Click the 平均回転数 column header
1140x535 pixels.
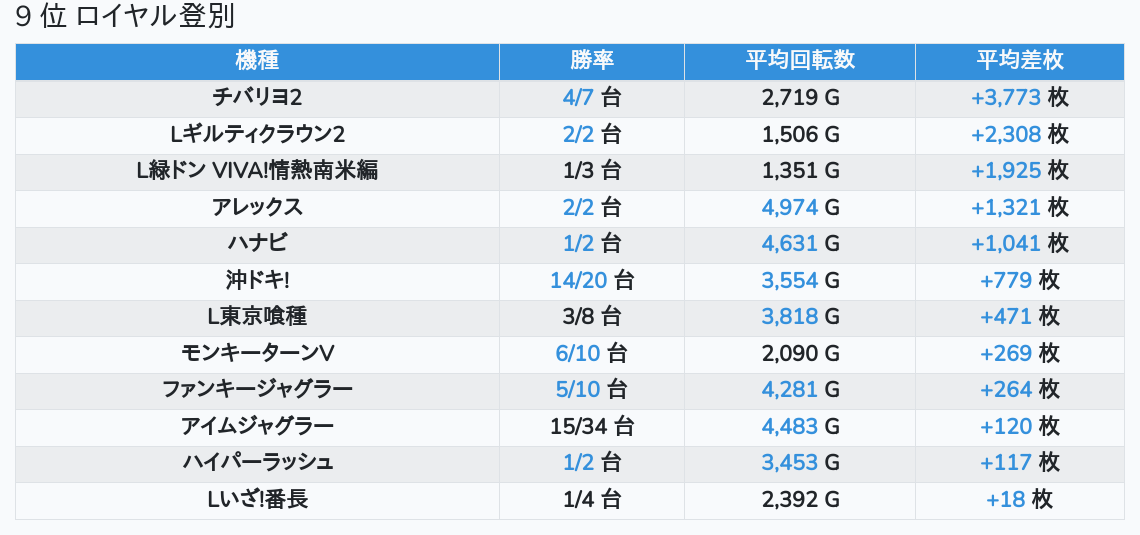pyautogui.click(x=800, y=61)
